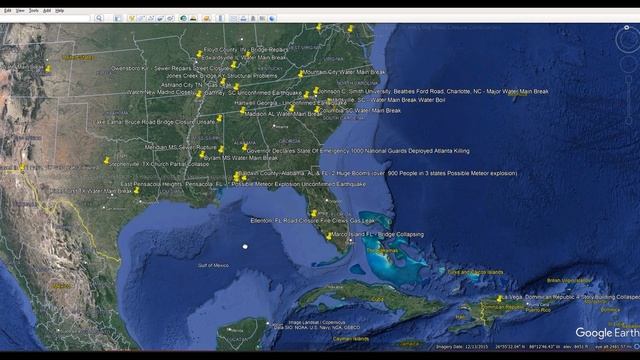Click 'Baldwin County, Alabama' huge booms label
640x360 pixels.
(x=378, y=173)
